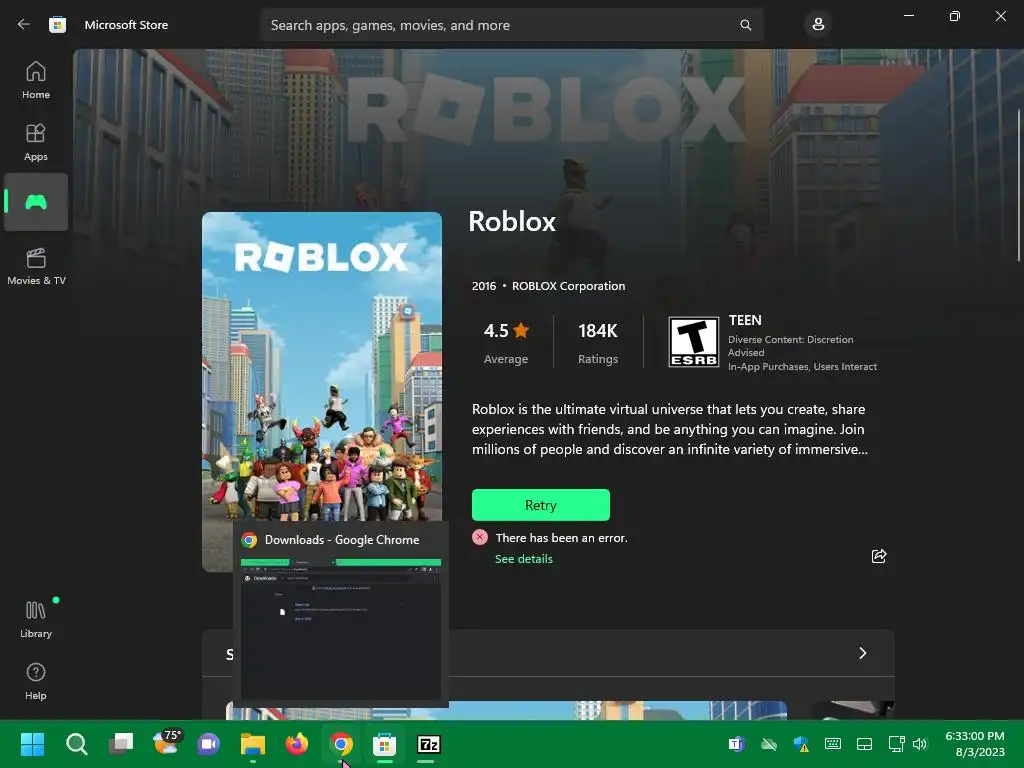Open the volume speaker icon

tap(920, 744)
